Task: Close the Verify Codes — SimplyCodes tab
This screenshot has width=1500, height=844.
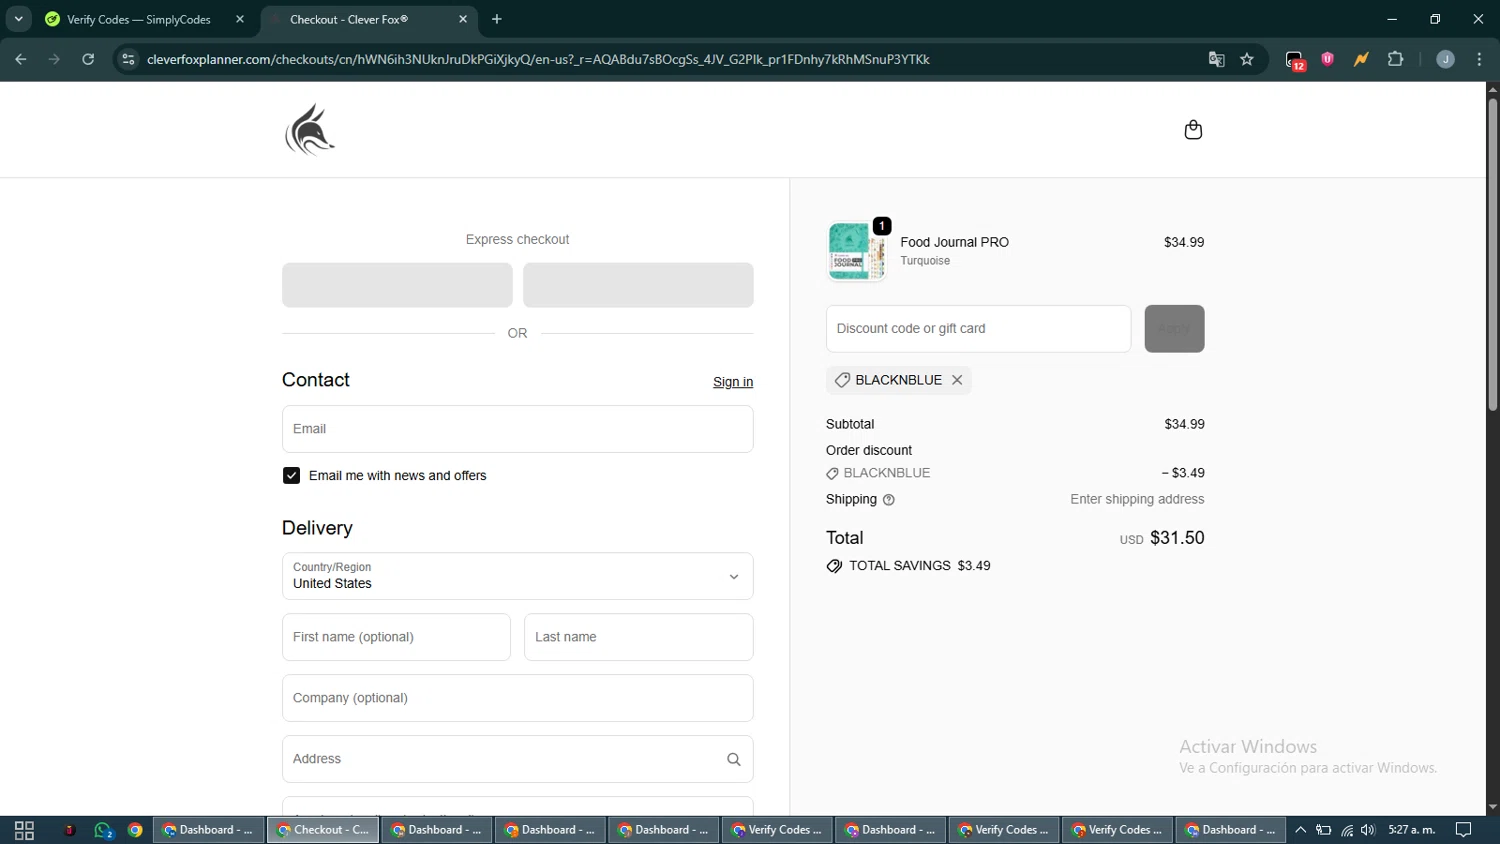Action: 240,19
